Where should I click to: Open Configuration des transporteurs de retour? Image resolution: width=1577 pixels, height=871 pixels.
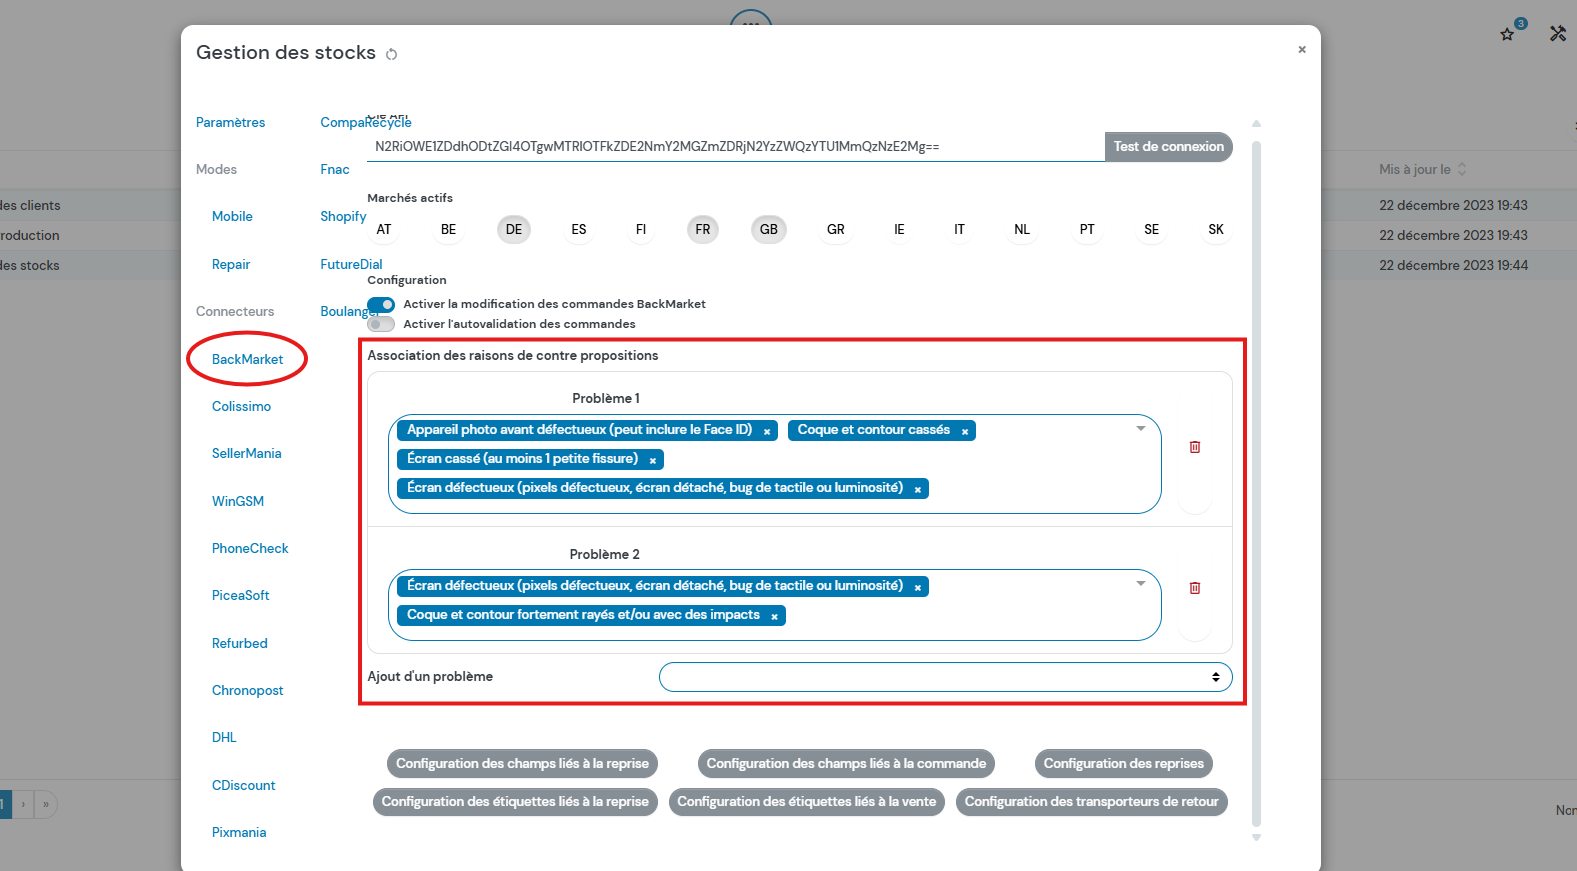pyautogui.click(x=1092, y=801)
